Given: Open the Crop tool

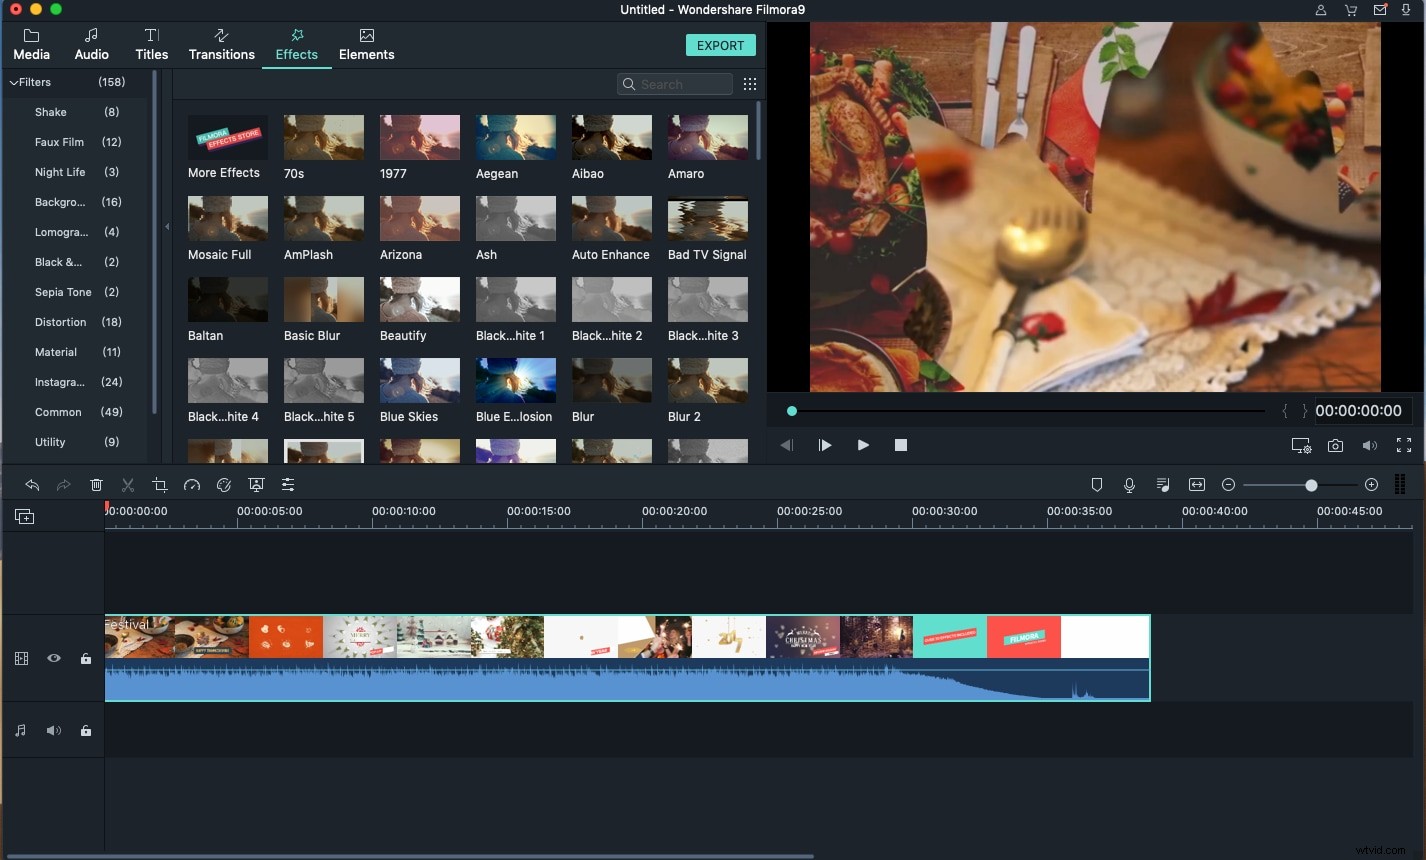Looking at the screenshot, I should coord(160,485).
